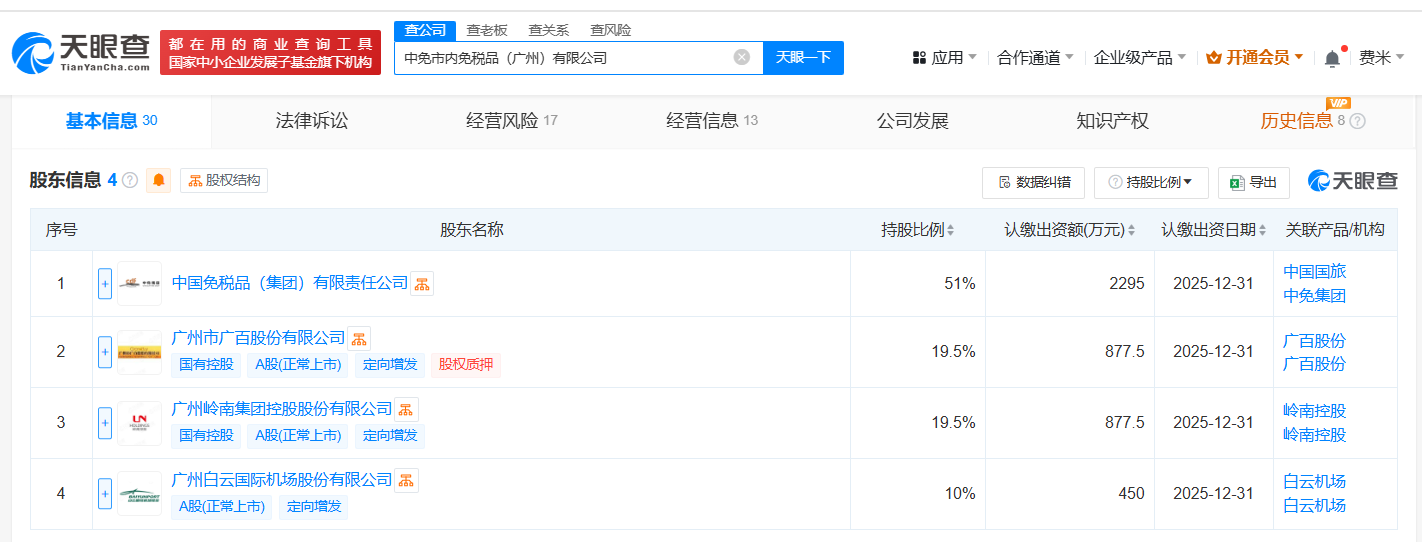Open equity chart icon beside 广州市广百股份
Viewport: 1422px width, 542px height.
click(358, 338)
